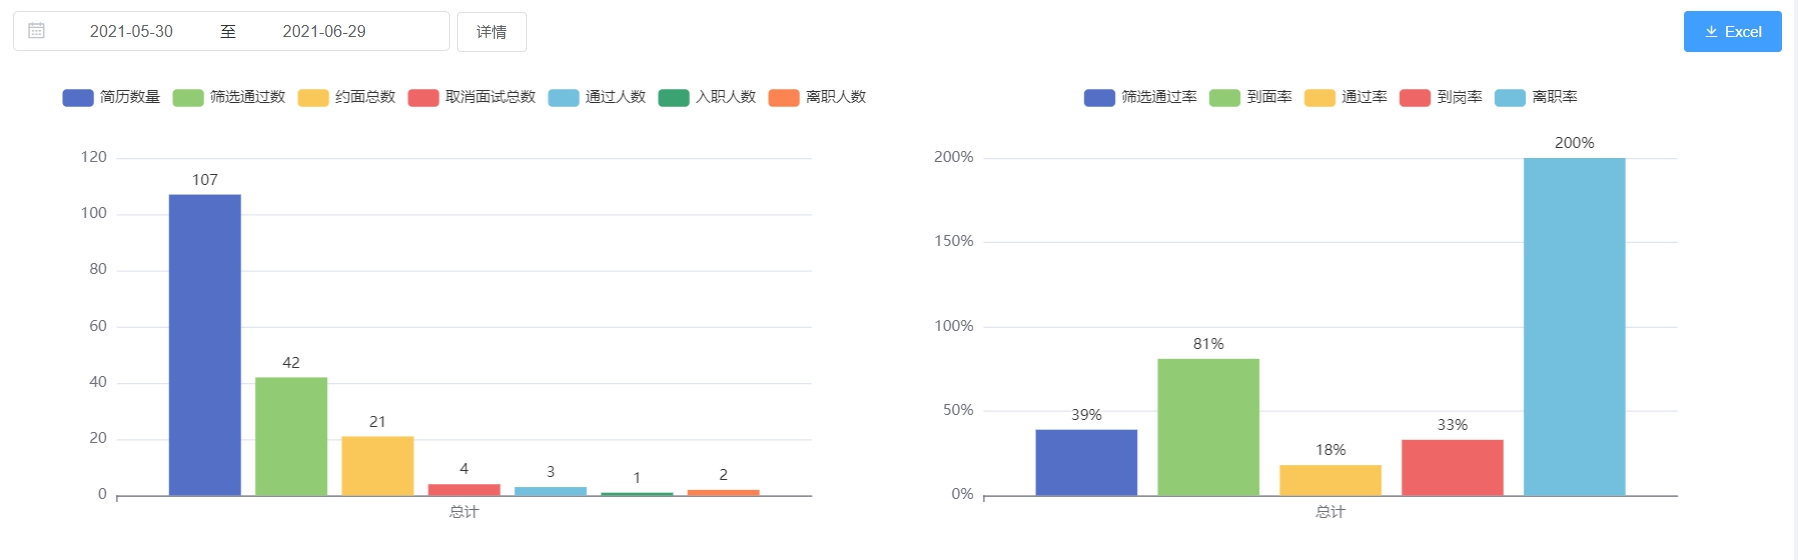Image resolution: width=1798 pixels, height=560 pixels.
Task: Toggle the 入职人数 legend entry
Action: pos(707,97)
